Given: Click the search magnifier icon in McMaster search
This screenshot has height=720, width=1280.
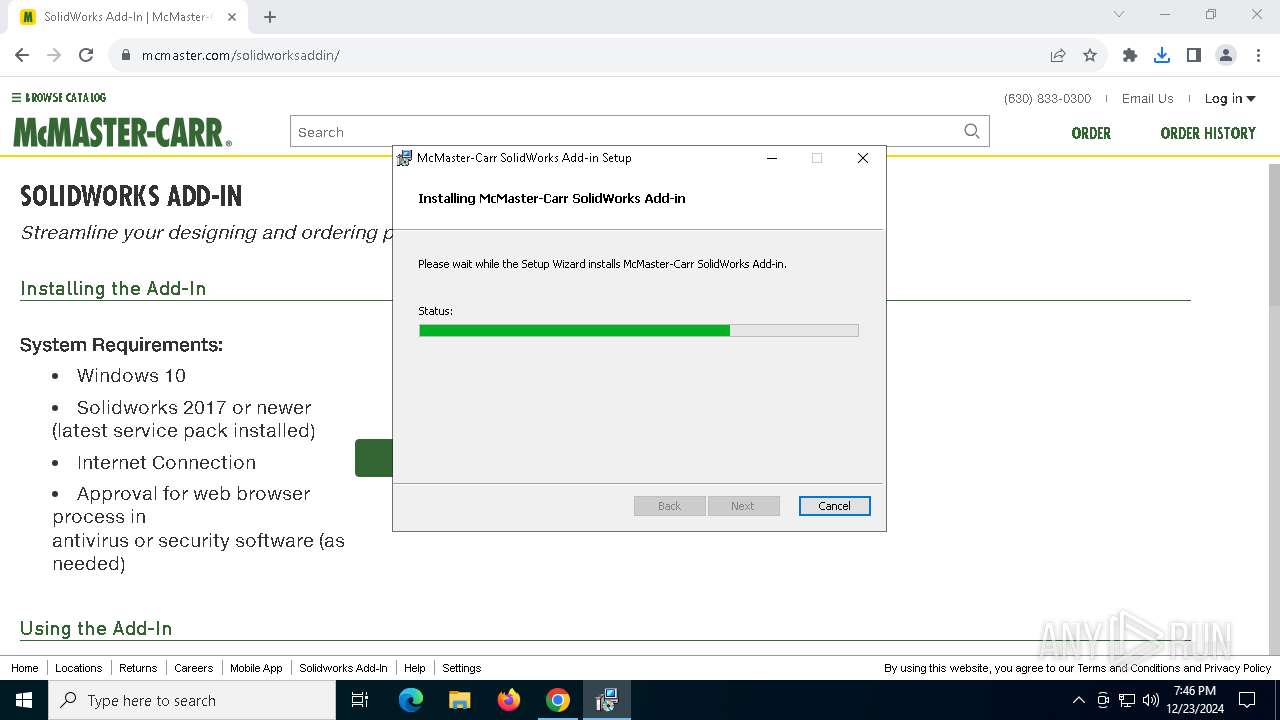Looking at the screenshot, I should tap(972, 131).
